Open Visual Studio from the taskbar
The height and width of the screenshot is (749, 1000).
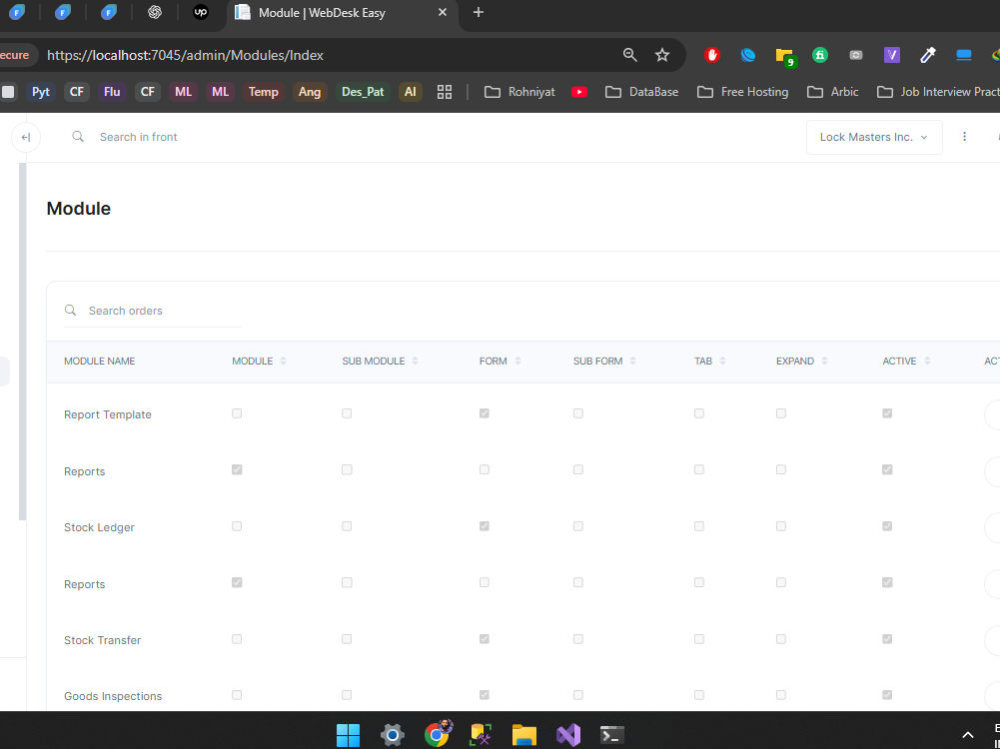(568, 735)
